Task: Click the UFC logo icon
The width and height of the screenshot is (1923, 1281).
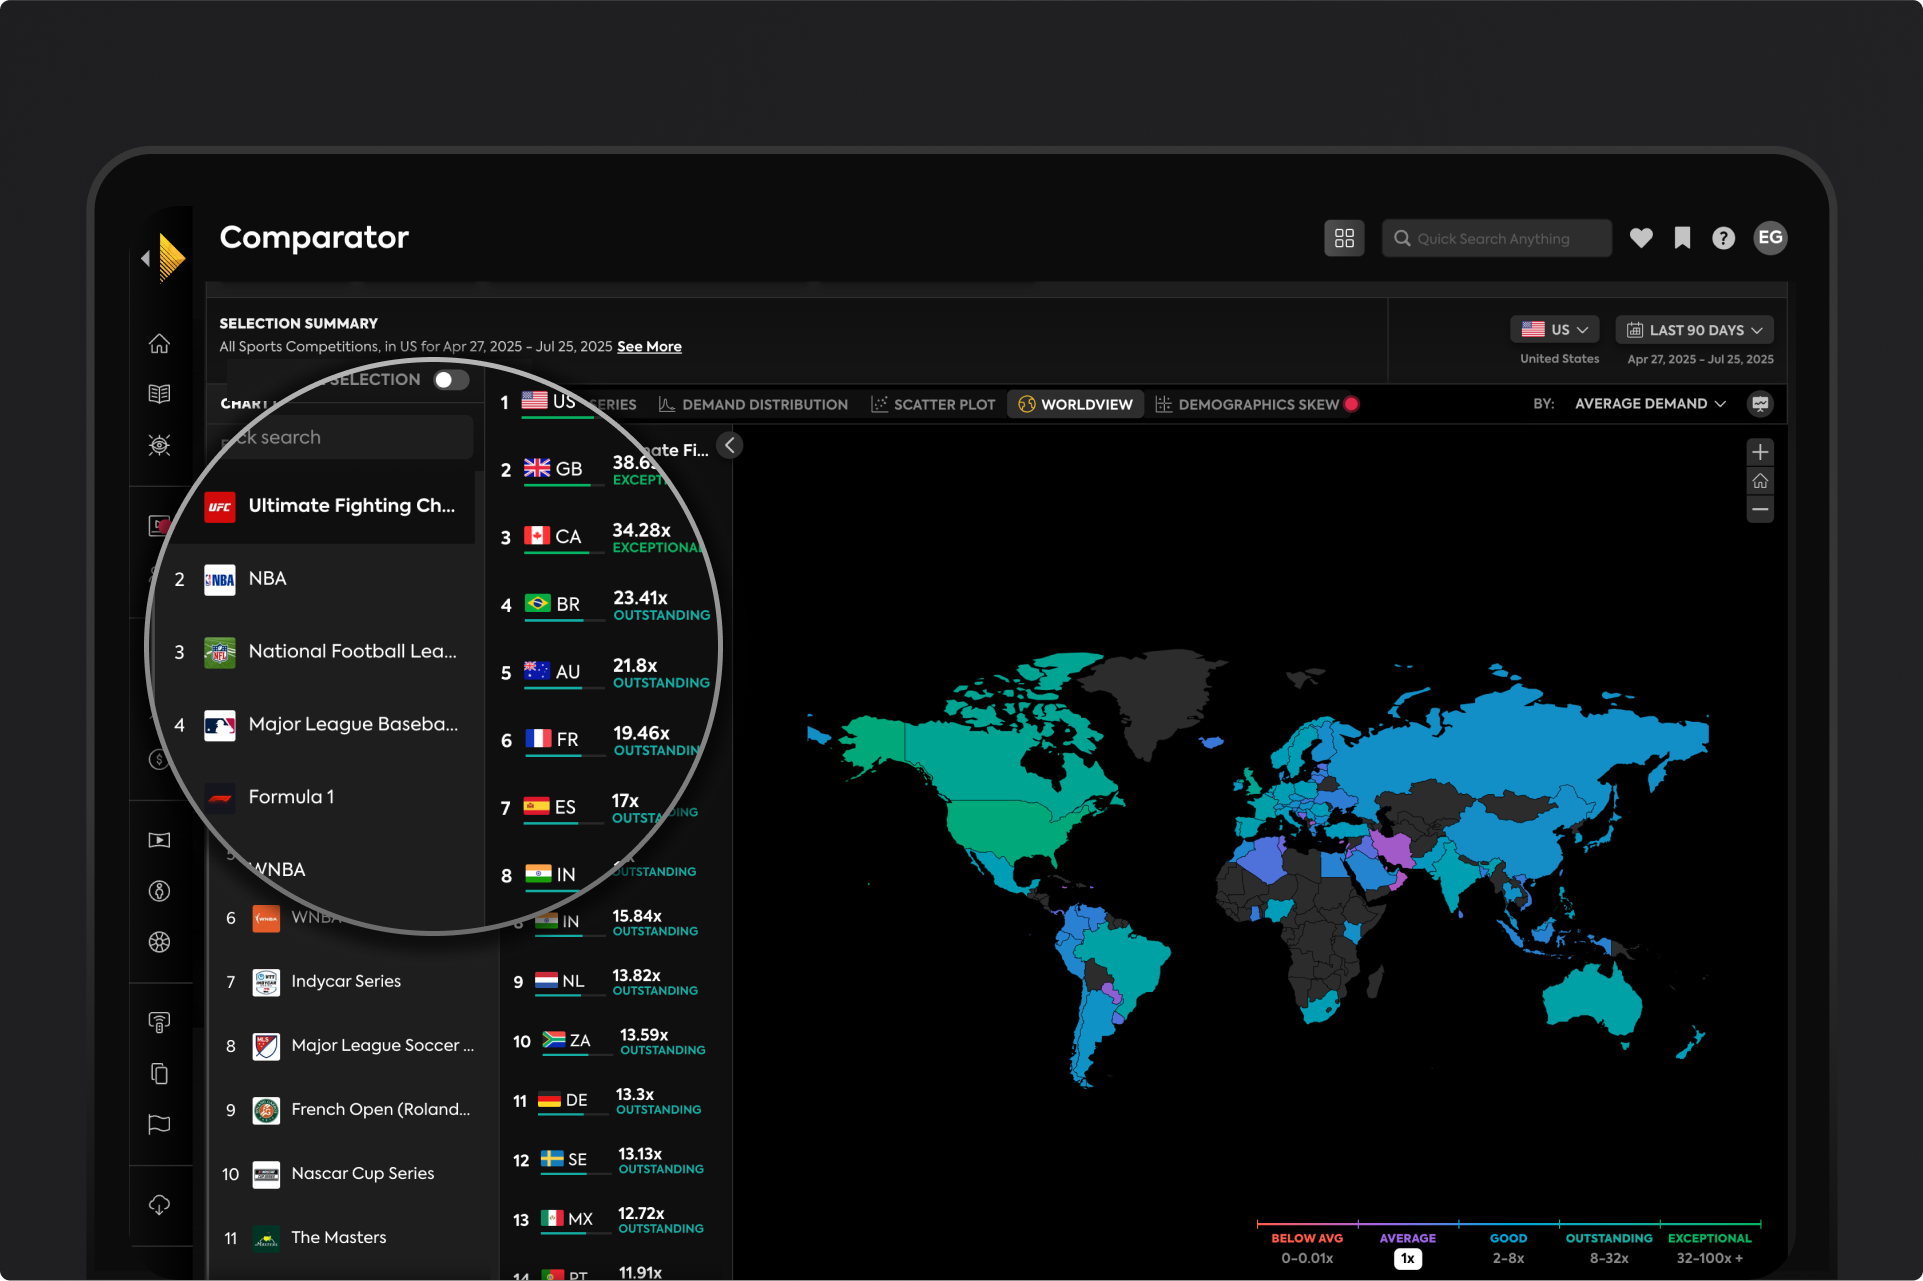Action: (220, 507)
